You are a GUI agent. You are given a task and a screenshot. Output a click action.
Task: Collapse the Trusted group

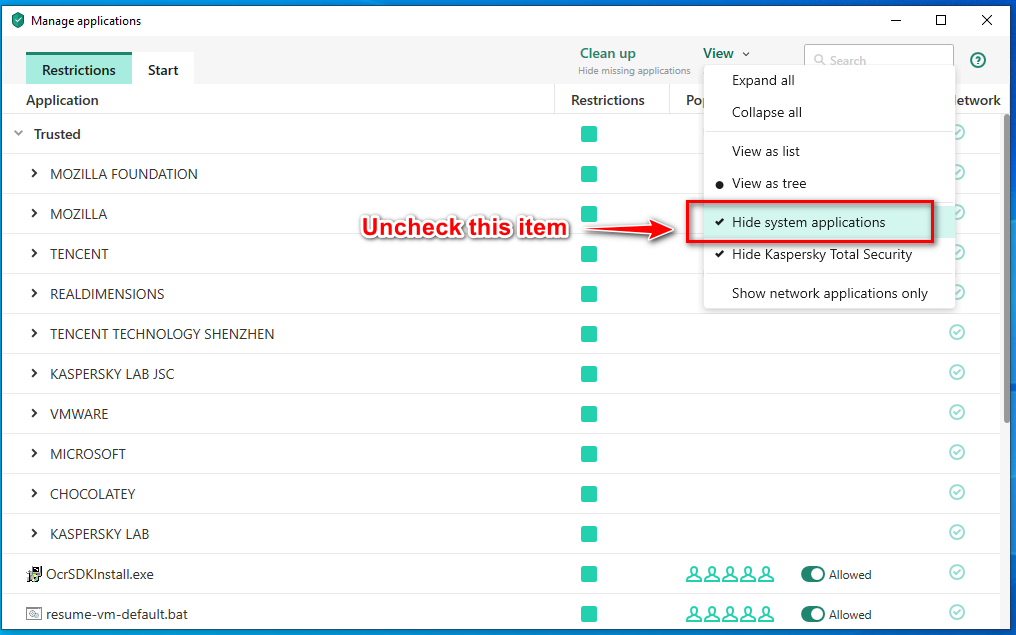[19, 133]
